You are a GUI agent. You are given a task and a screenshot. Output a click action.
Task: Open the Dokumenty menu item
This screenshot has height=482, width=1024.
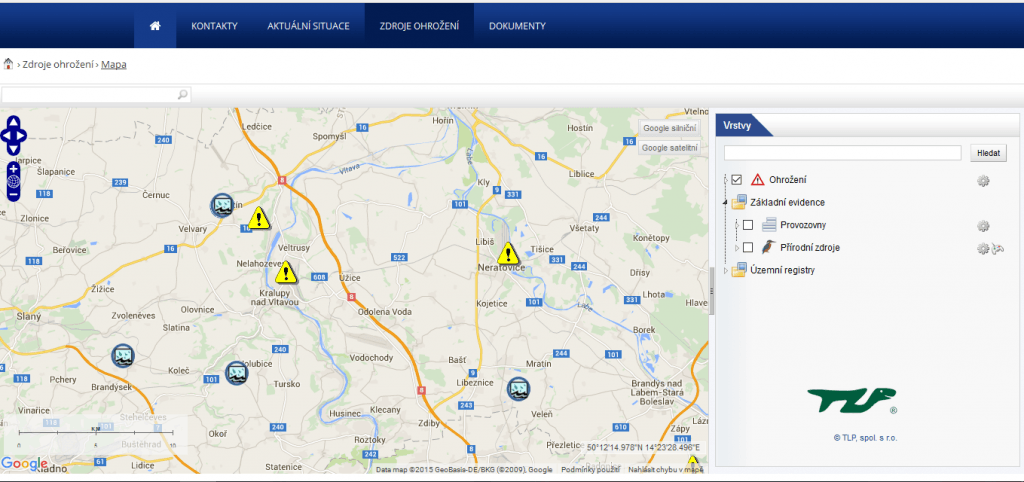(x=517, y=26)
